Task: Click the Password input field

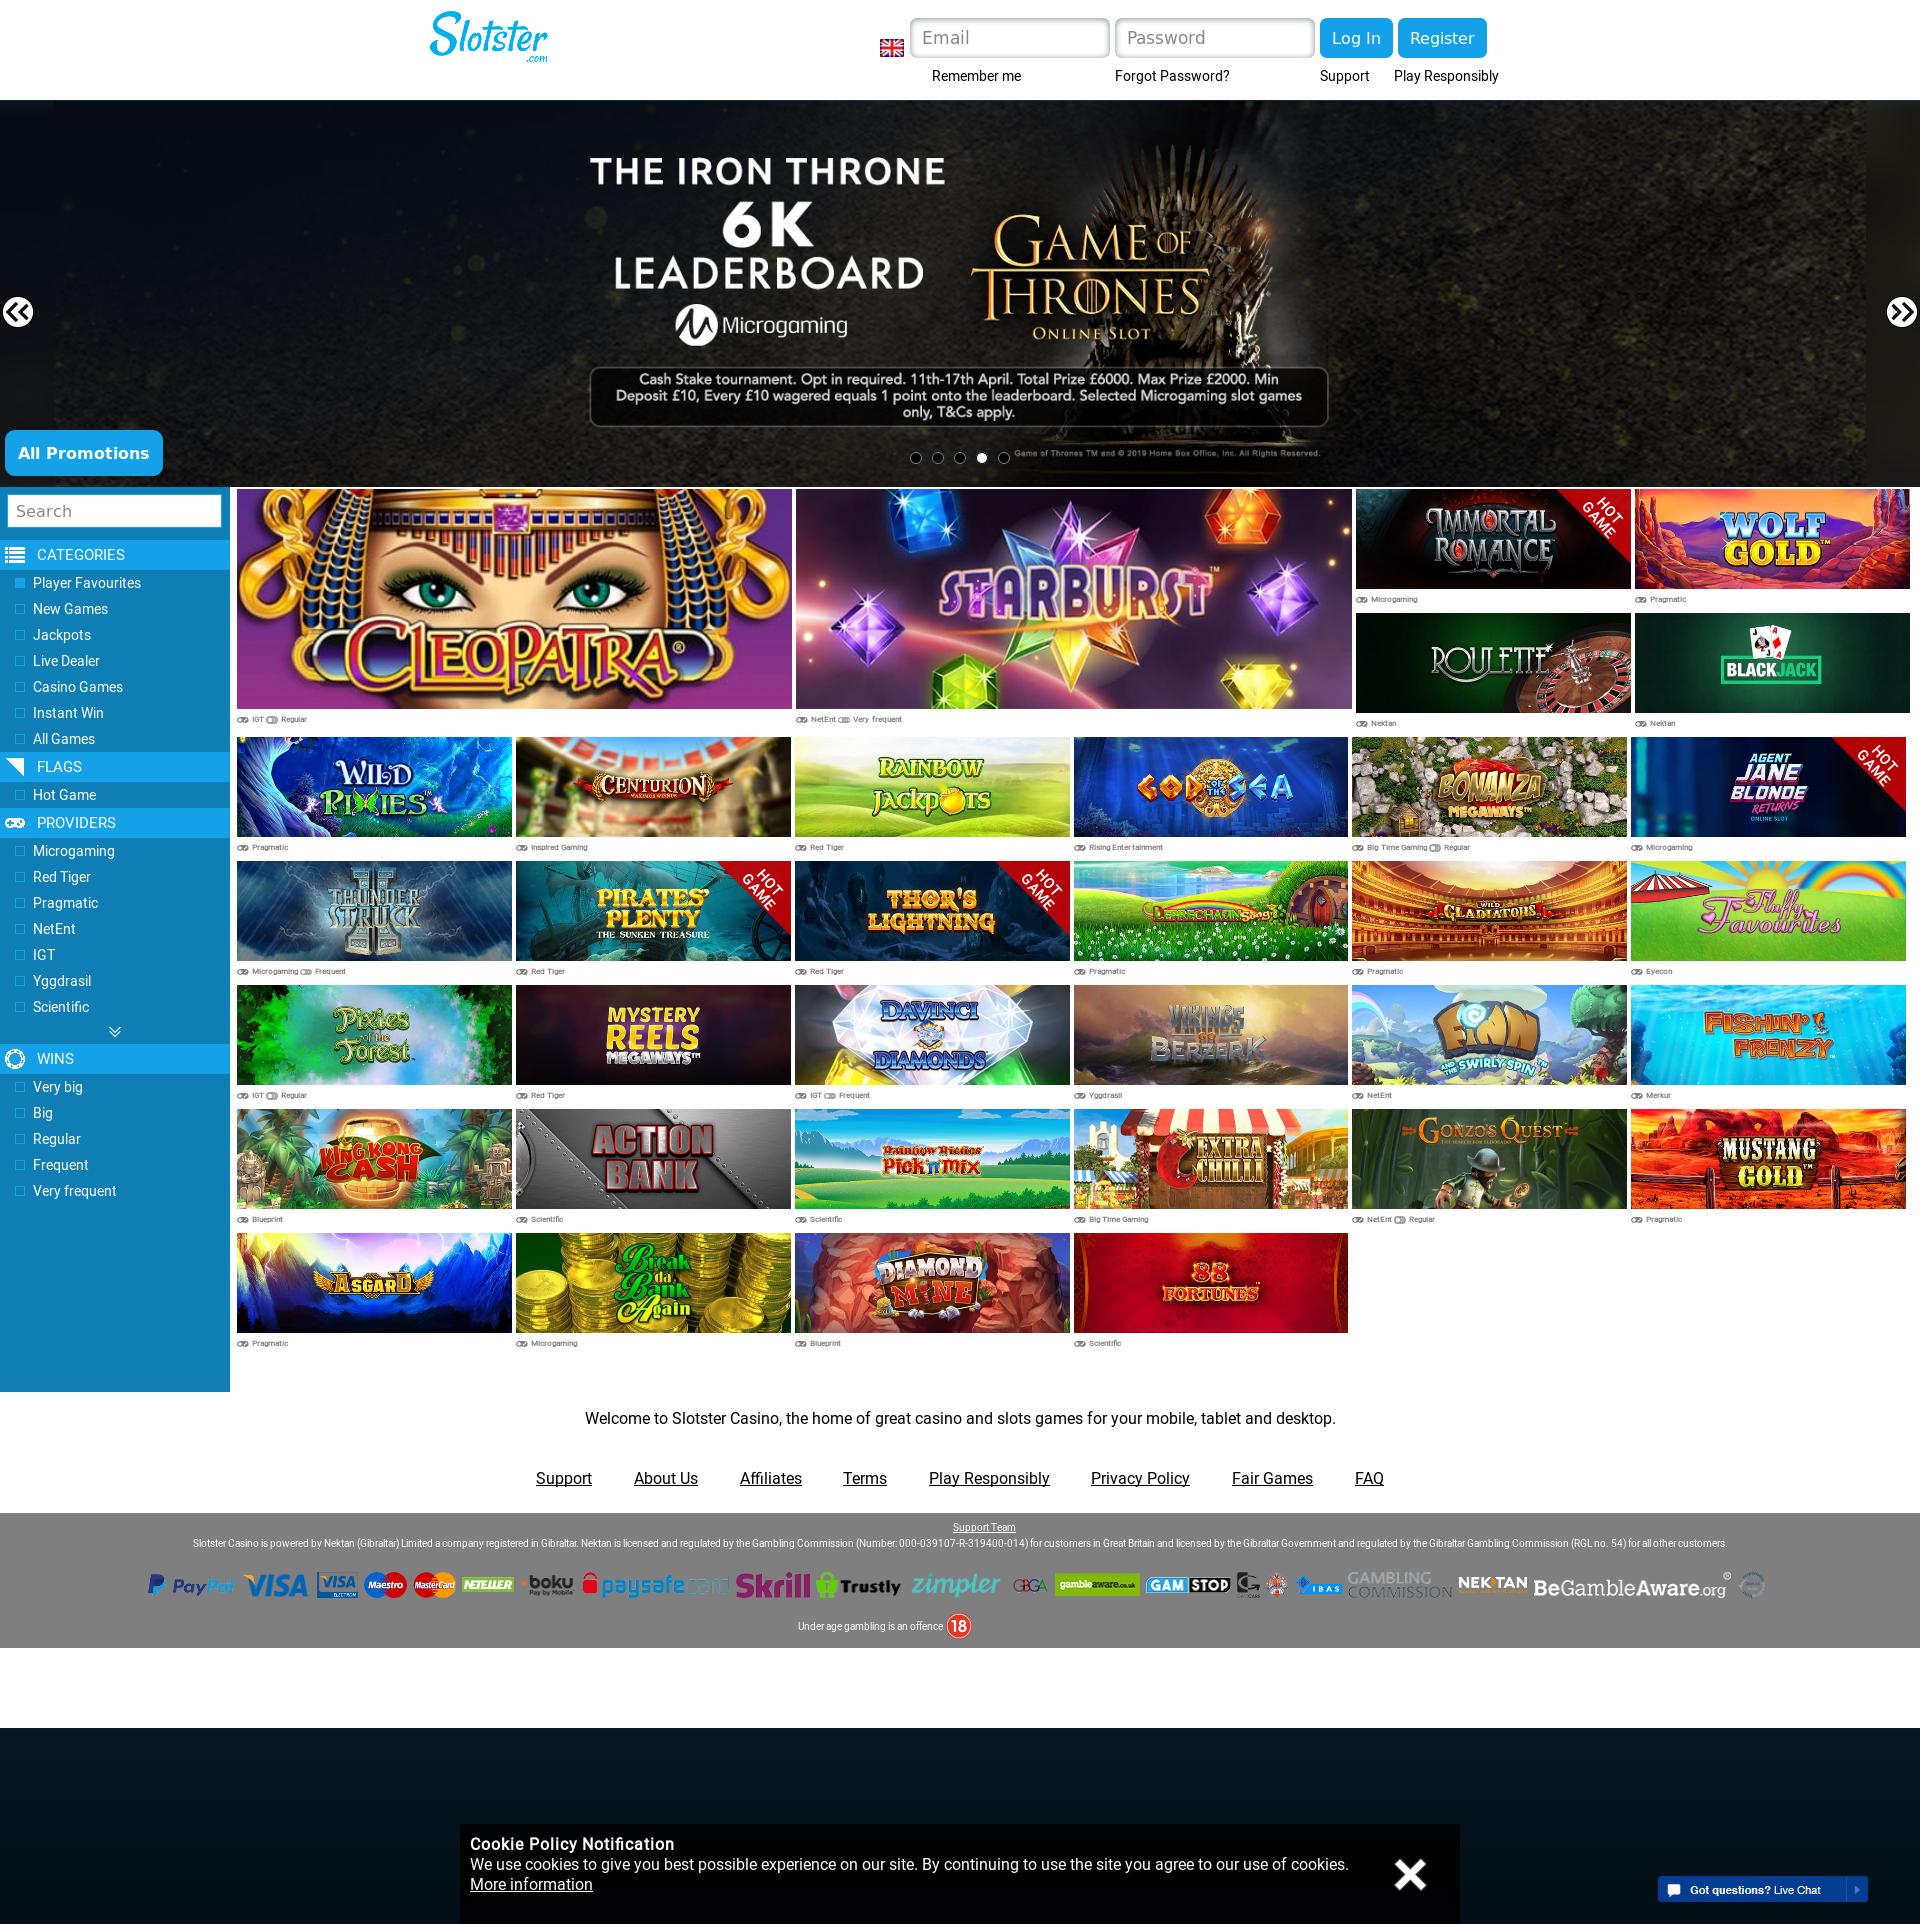Action: [x=1215, y=38]
